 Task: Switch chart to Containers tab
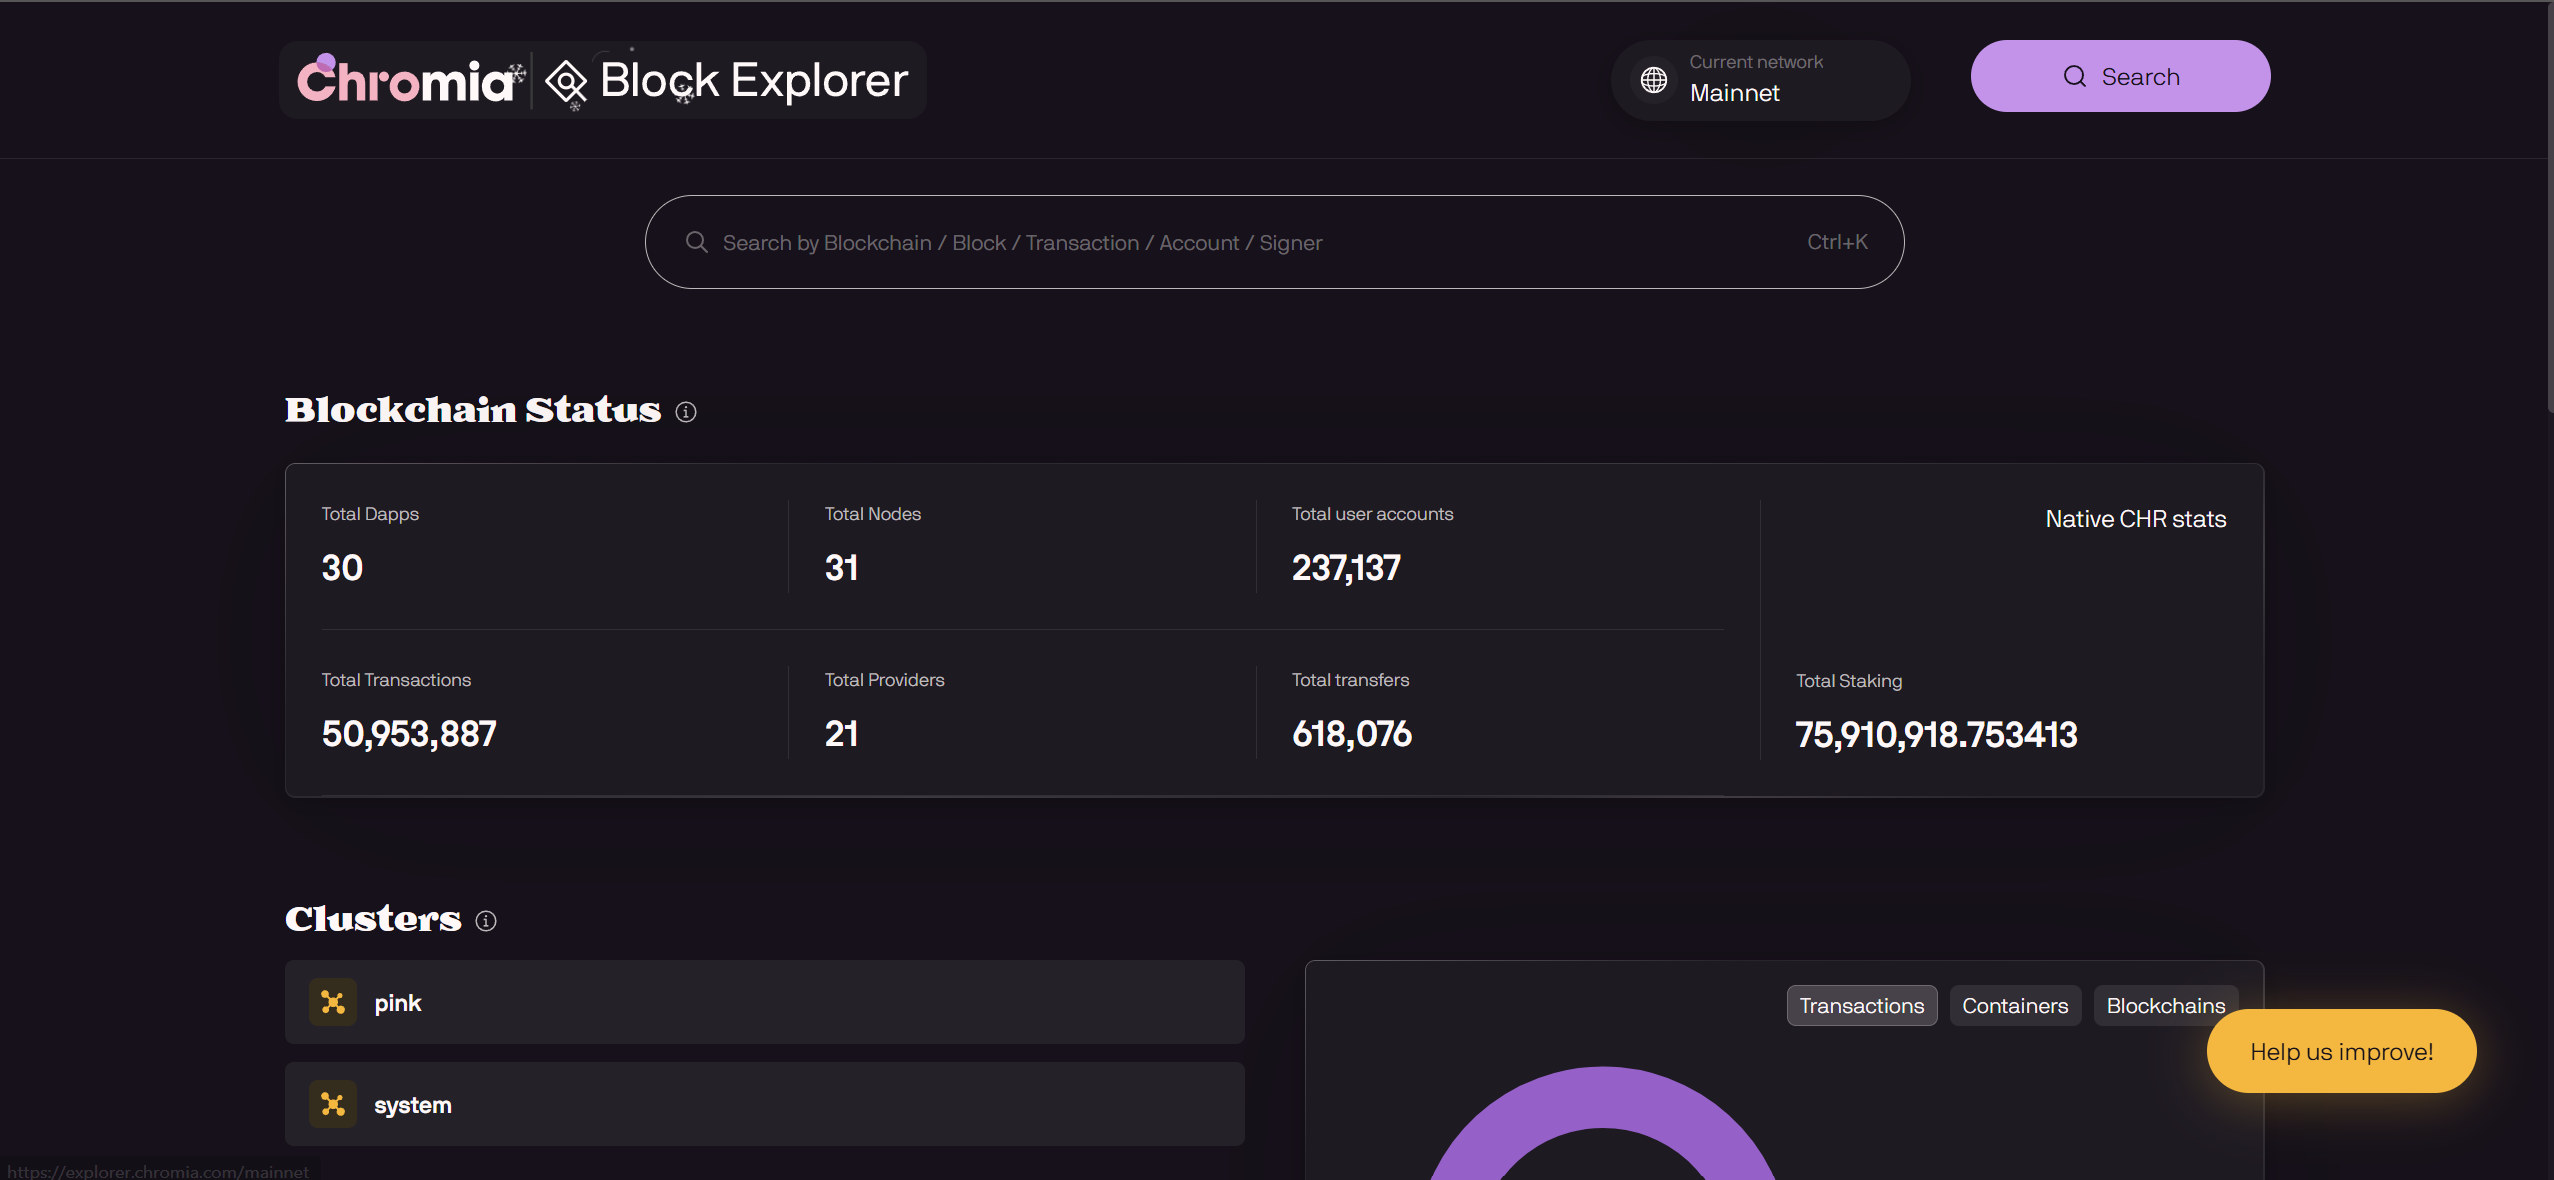click(x=2014, y=1006)
